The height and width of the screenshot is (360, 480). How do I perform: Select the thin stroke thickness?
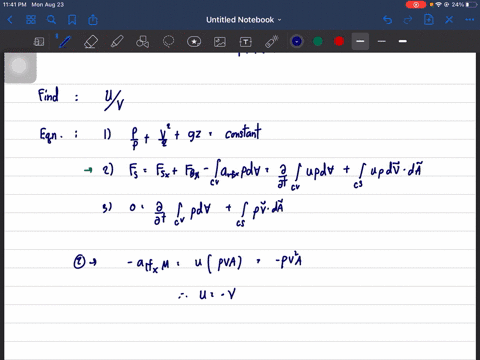coord(382,41)
